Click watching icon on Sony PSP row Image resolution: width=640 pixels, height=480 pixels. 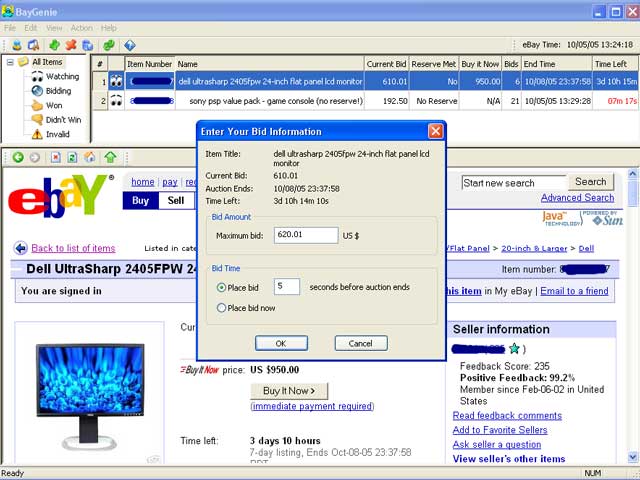tap(116, 100)
